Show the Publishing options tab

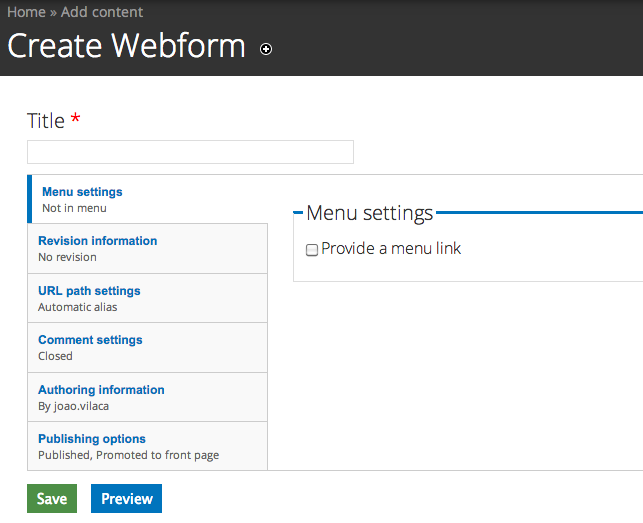tap(92, 439)
